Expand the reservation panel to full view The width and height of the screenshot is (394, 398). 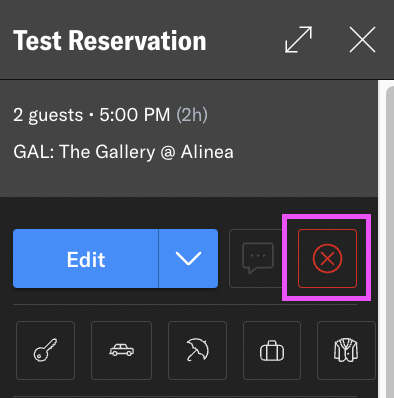(299, 40)
